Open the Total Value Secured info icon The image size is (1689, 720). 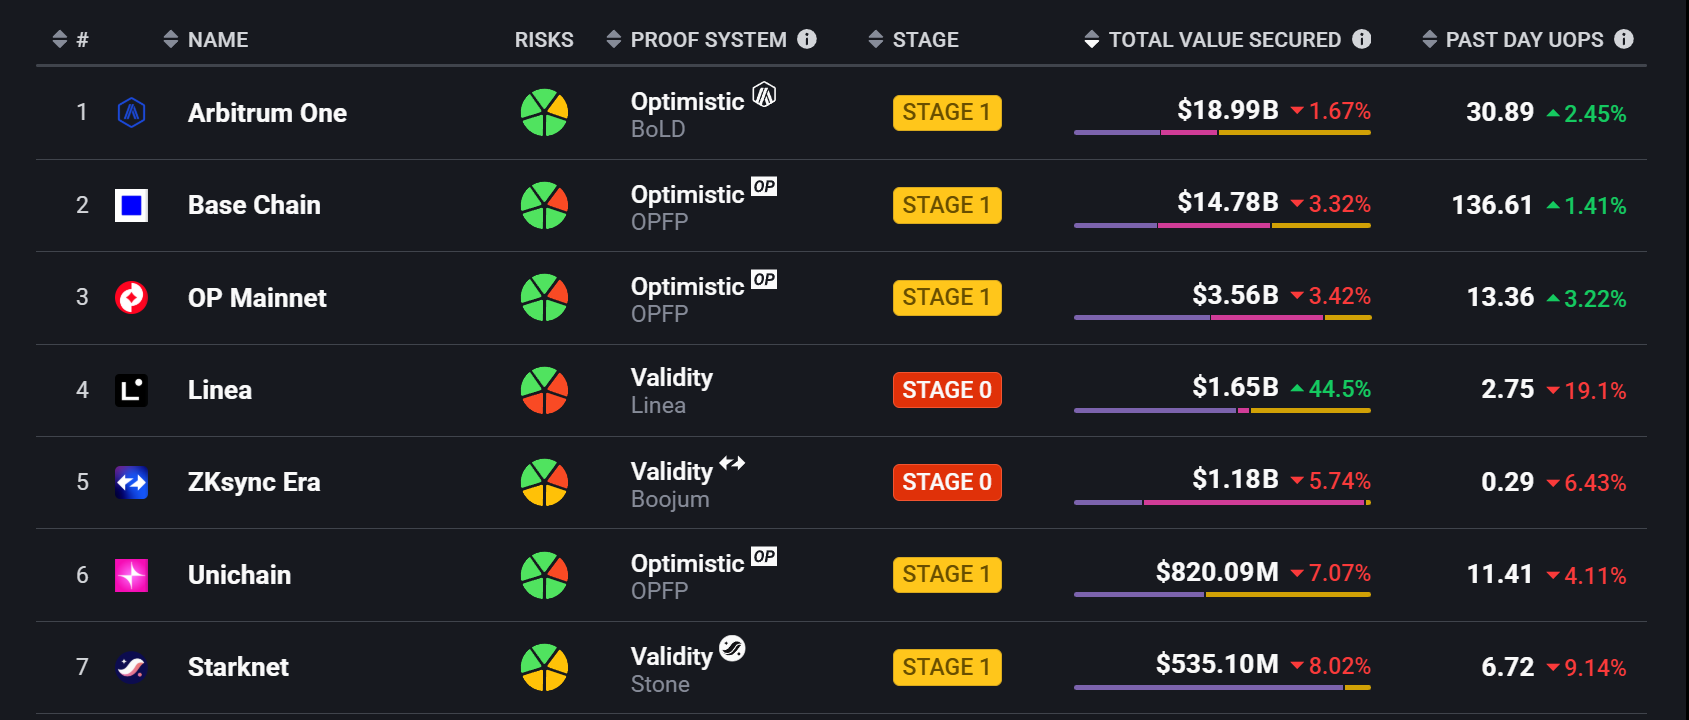[x=1361, y=39]
